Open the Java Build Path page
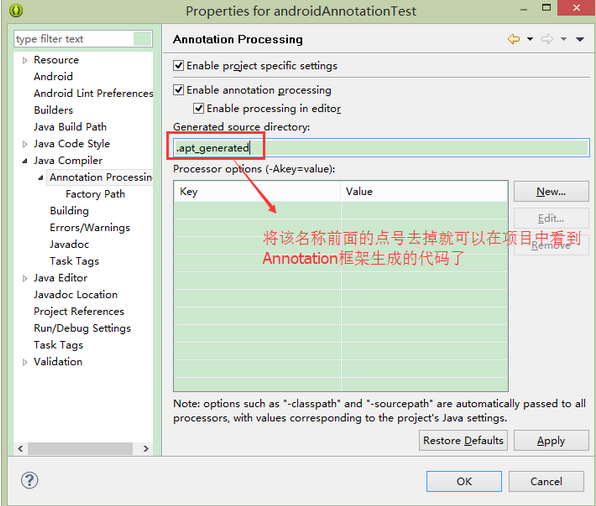 click(70, 127)
